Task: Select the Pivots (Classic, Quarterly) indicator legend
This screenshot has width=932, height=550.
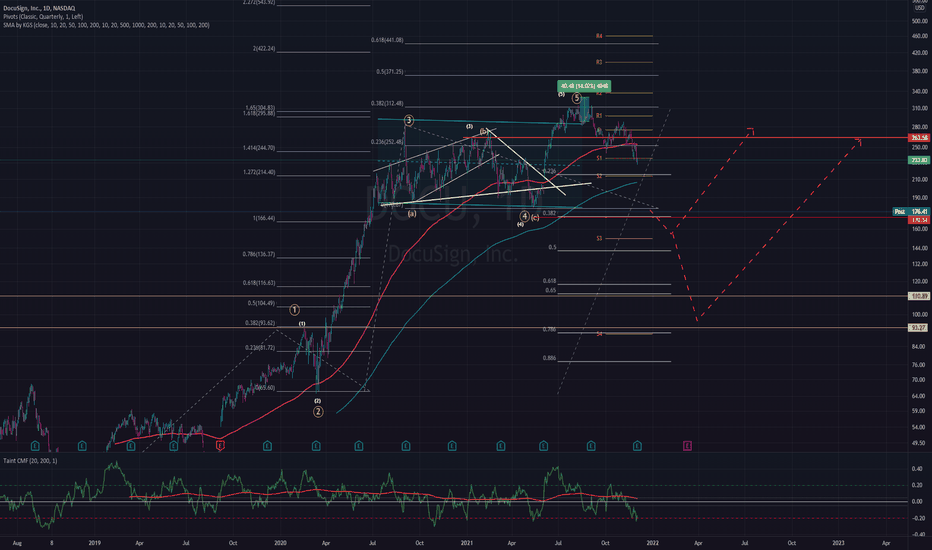Action: [43, 17]
